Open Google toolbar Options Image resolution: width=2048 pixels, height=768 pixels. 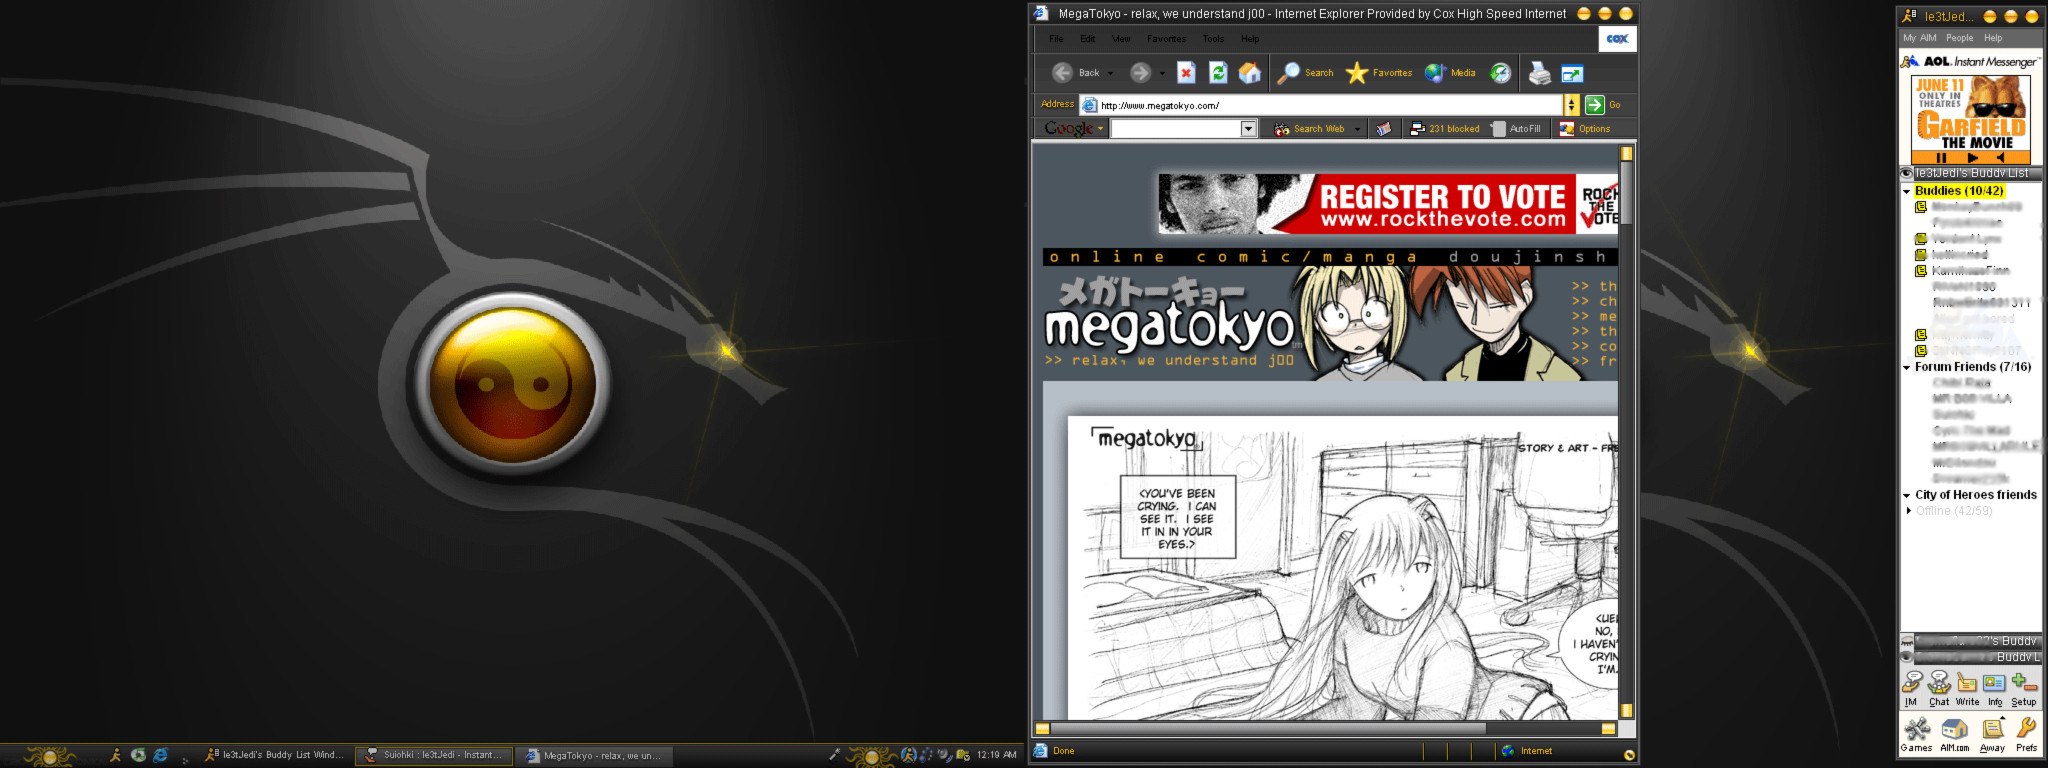pos(1585,128)
